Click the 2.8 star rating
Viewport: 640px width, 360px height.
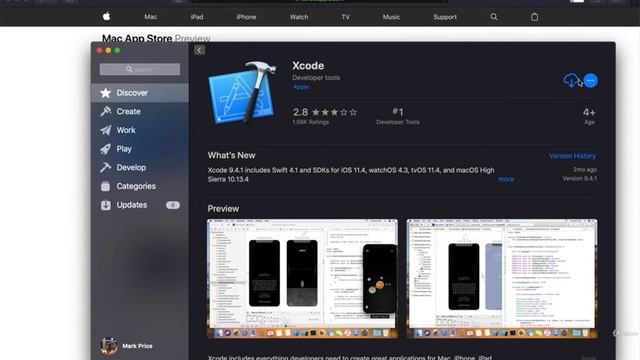point(325,112)
